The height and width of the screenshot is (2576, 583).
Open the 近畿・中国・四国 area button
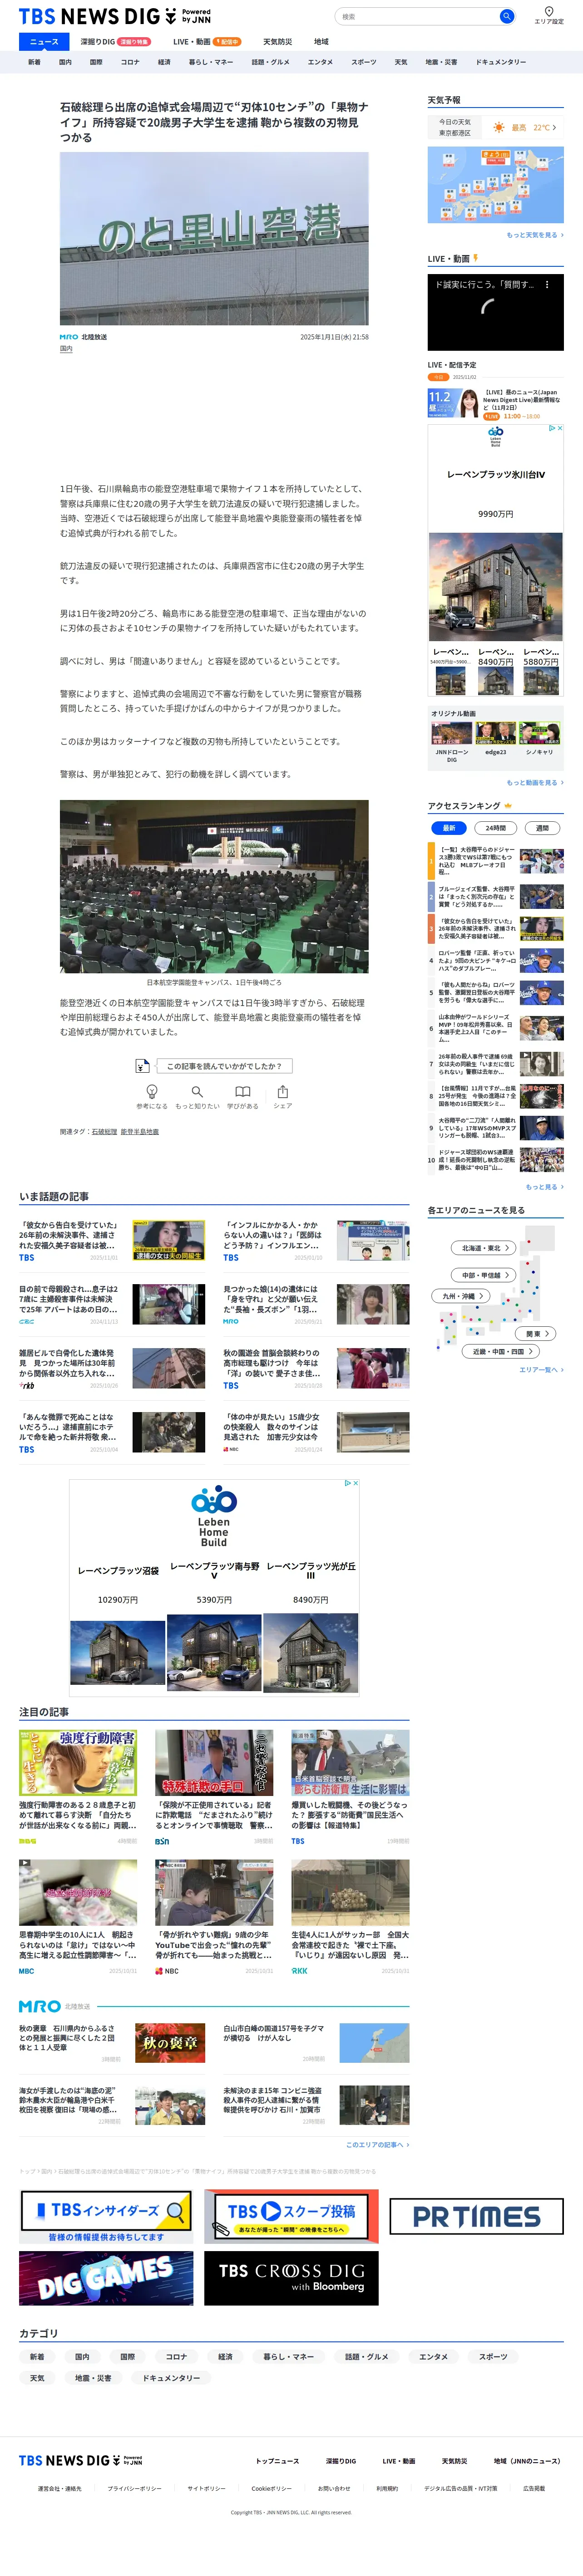(x=501, y=1351)
